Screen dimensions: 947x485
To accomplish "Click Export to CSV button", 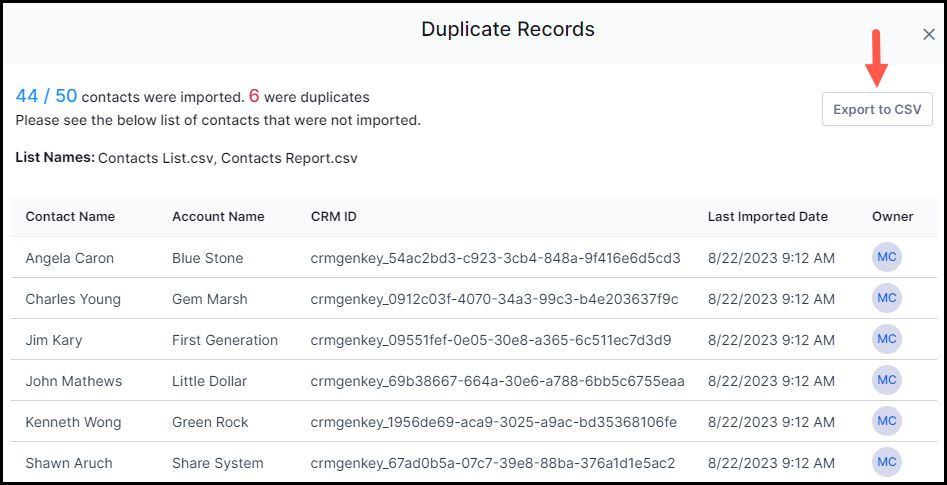I will pyautogui.click(x=877, y=109).
